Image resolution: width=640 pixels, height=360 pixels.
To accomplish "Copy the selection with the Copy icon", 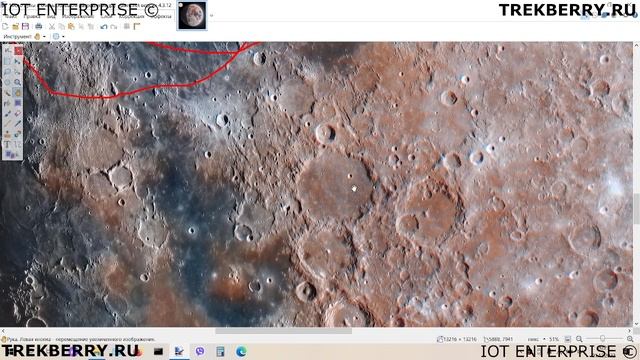I will [61, 27].
